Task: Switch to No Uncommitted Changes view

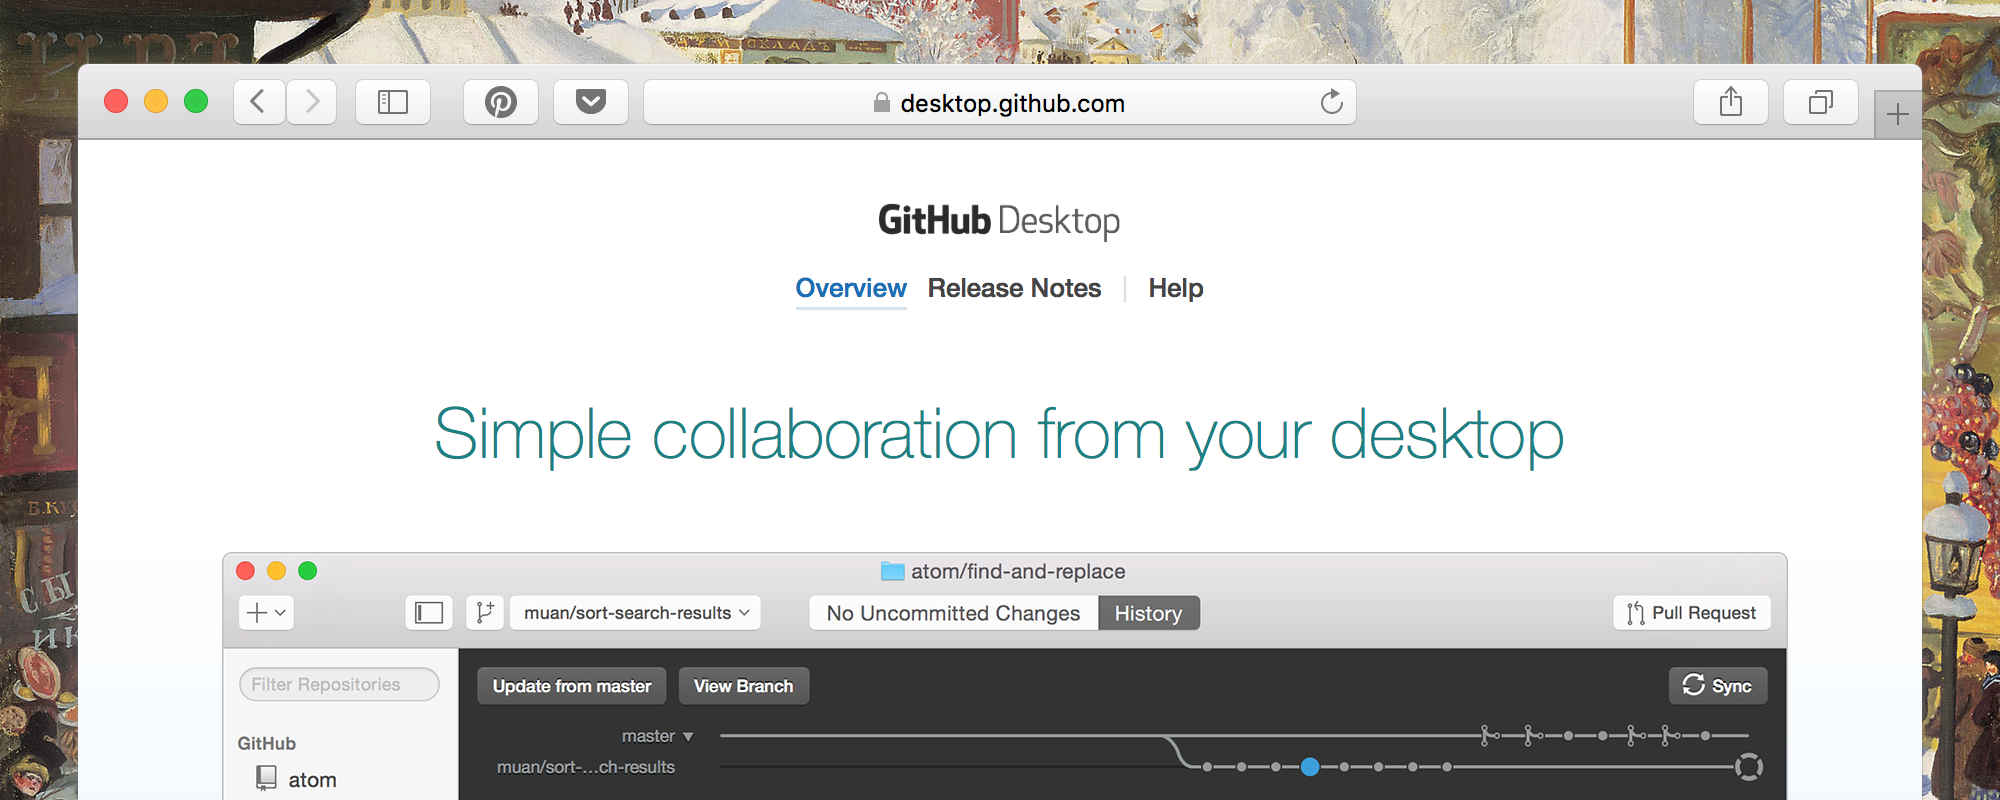Action: click(953, 613)
